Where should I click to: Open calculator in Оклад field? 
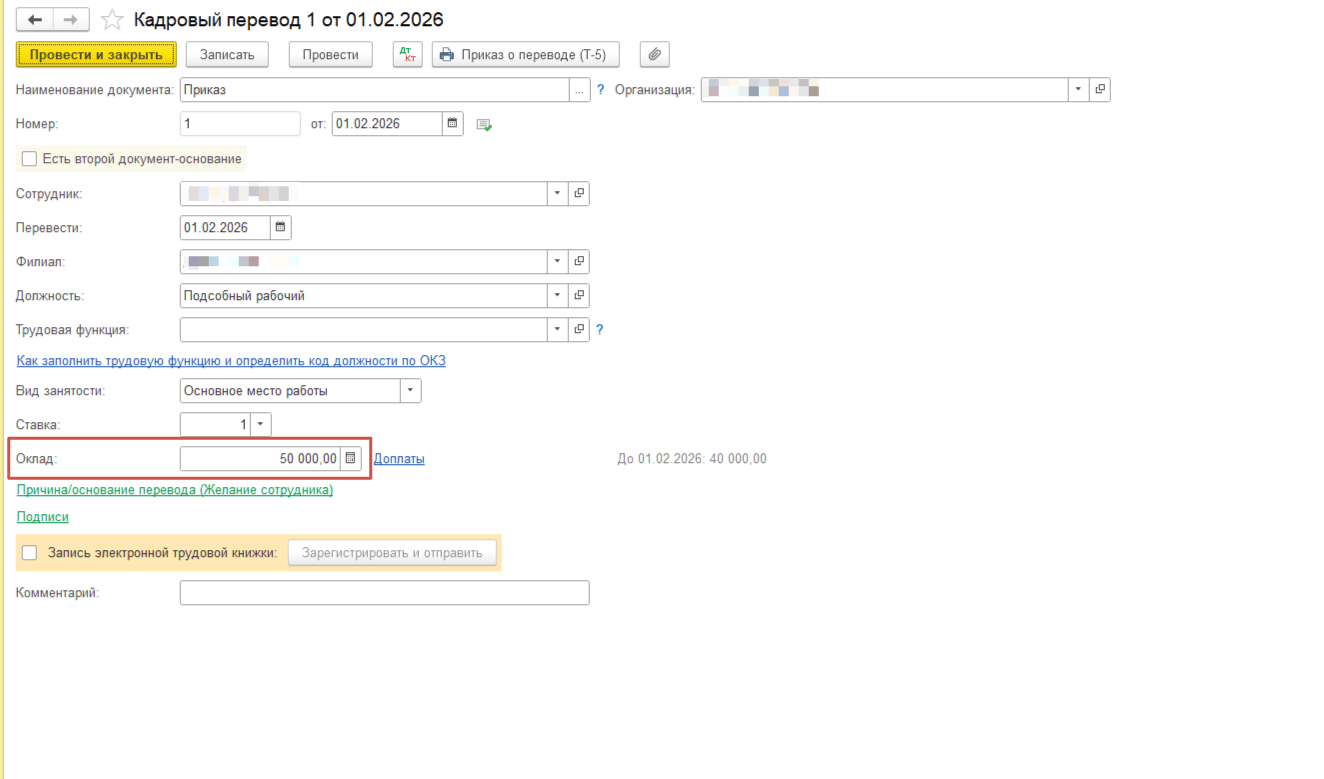[350, 458]
